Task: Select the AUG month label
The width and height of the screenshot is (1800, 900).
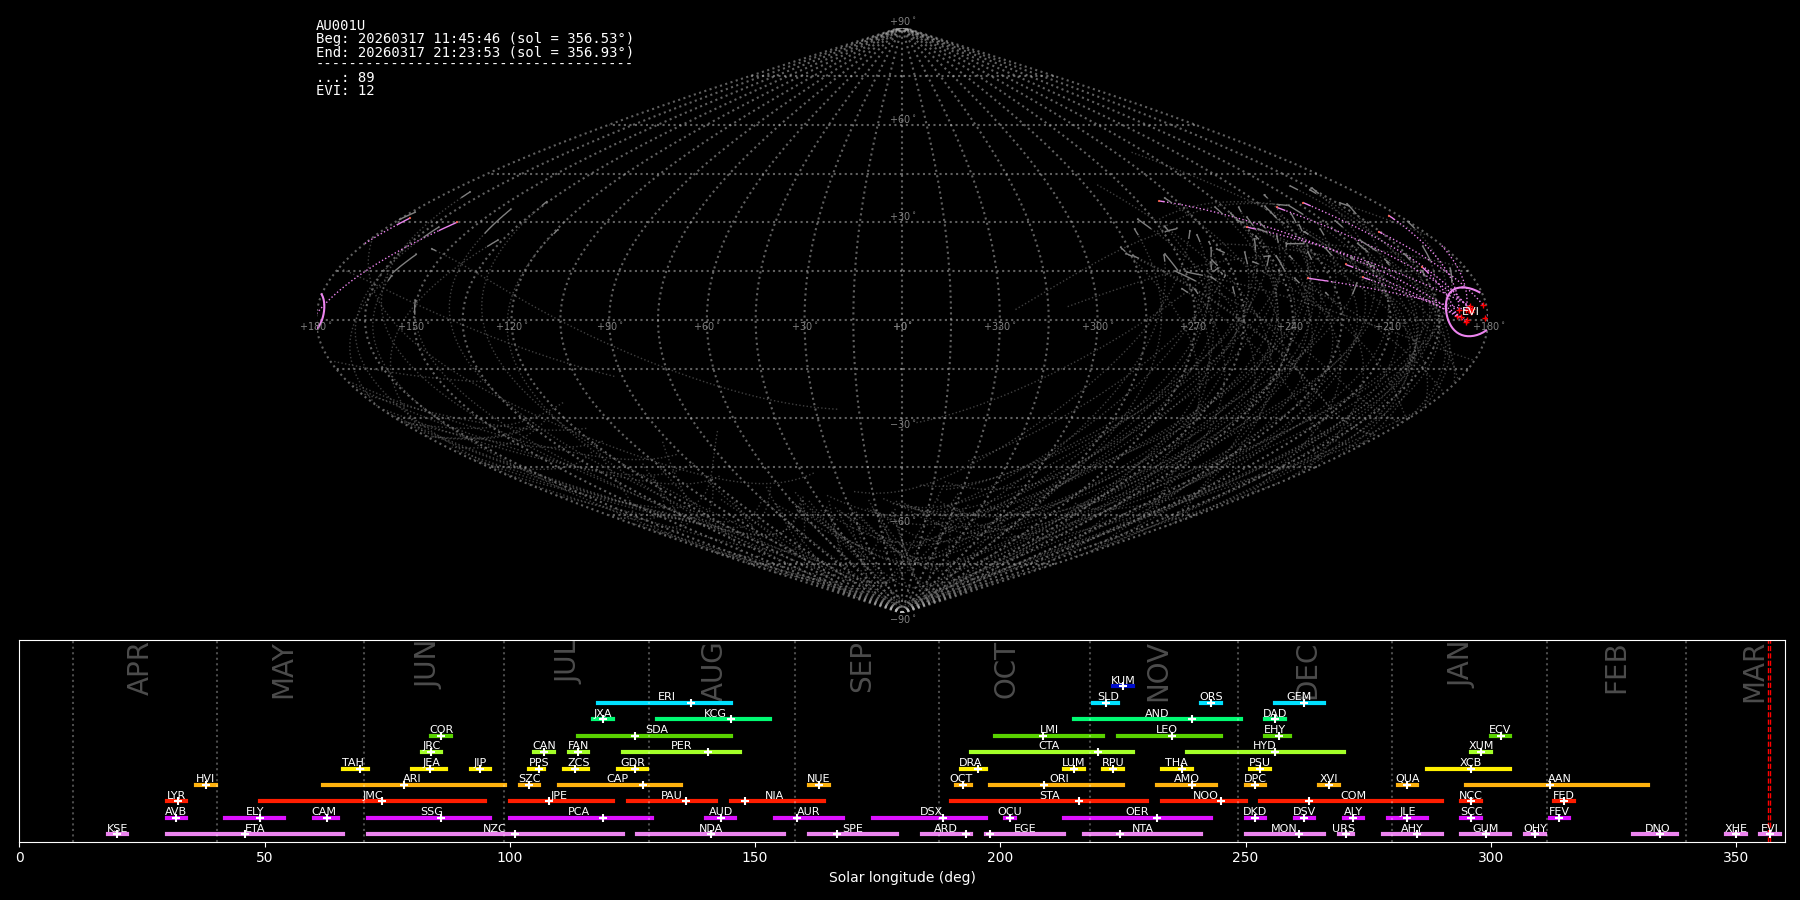Action: click(711, 672)
